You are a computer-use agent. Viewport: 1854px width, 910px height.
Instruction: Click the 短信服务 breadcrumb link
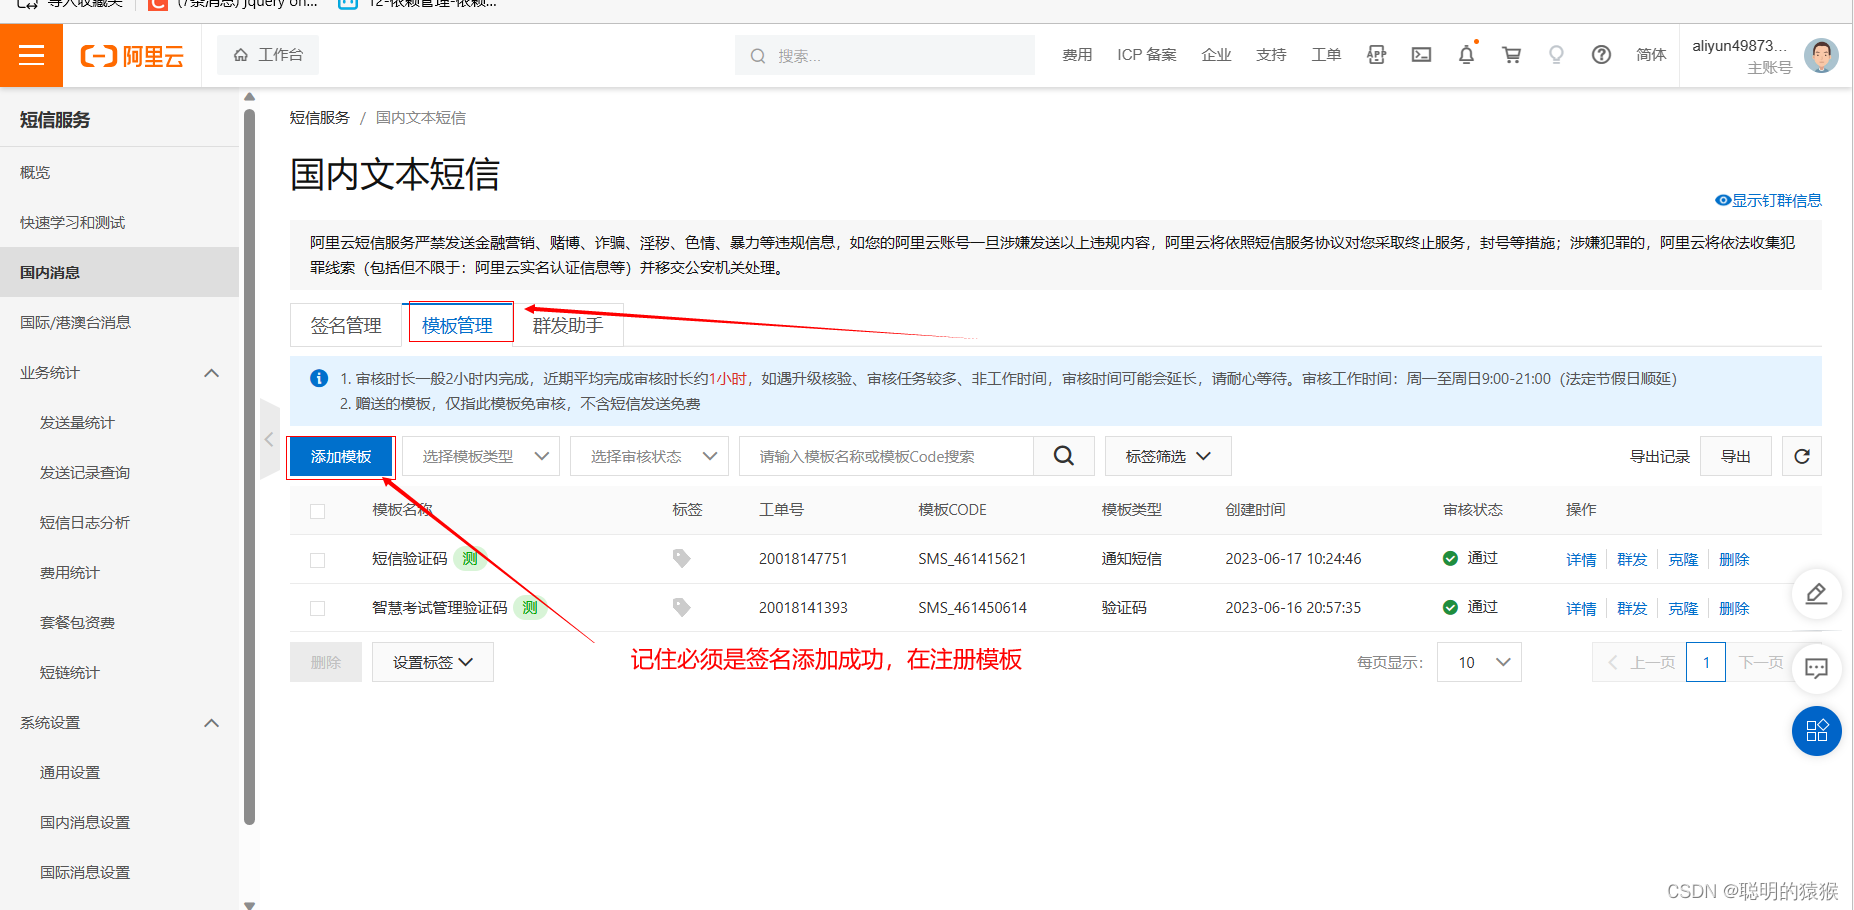tap(320, 118)
